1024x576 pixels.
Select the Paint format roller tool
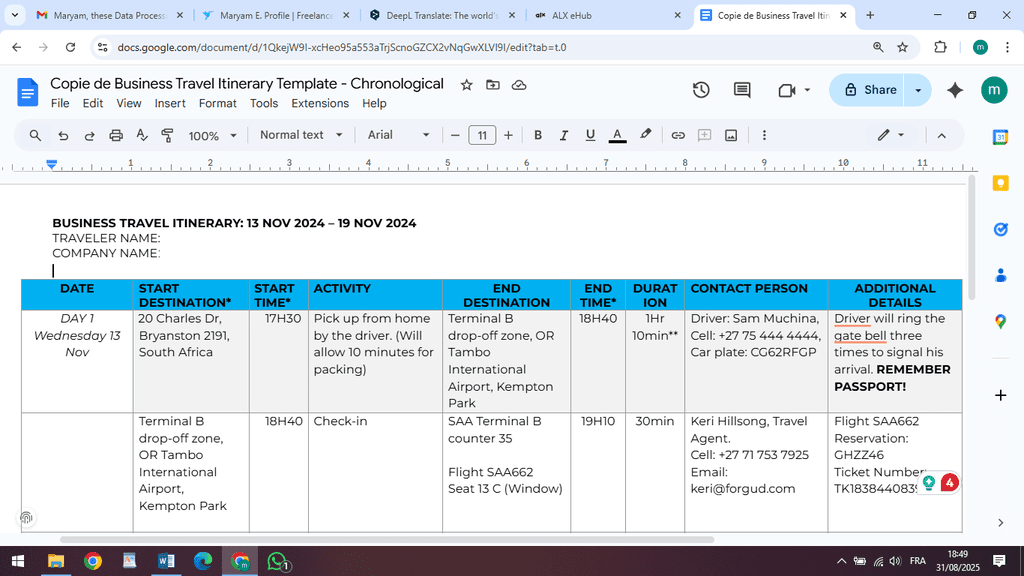[x=167, y=135]
